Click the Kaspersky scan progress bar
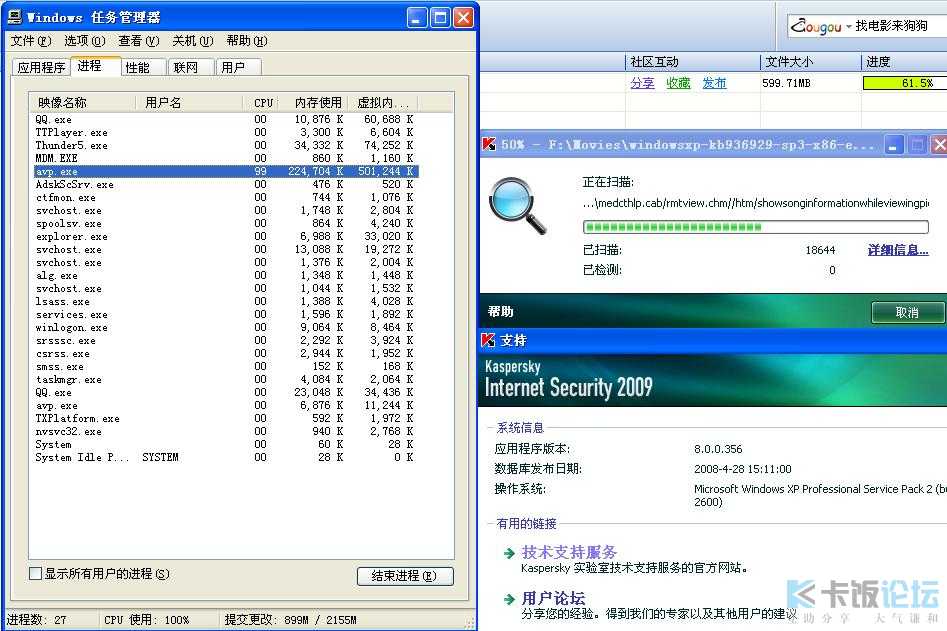This screenshot has height=631, width=947. pos(756,227)
